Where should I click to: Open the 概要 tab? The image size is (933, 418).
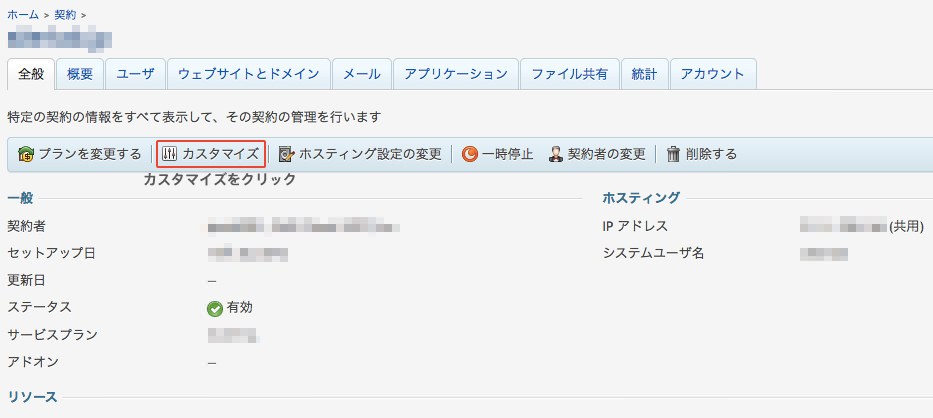coord(80,74)
